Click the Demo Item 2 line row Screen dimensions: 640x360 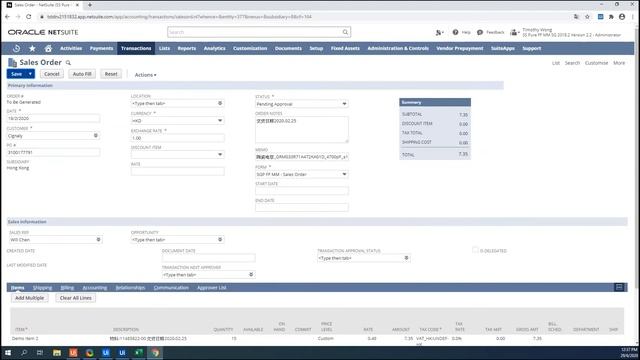[x=317, y=339]
